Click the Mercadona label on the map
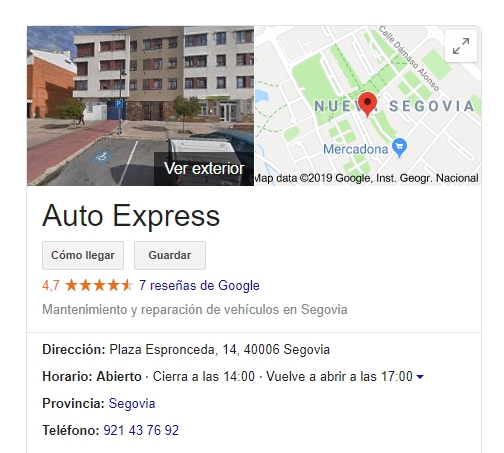 [x=356, y=149]
